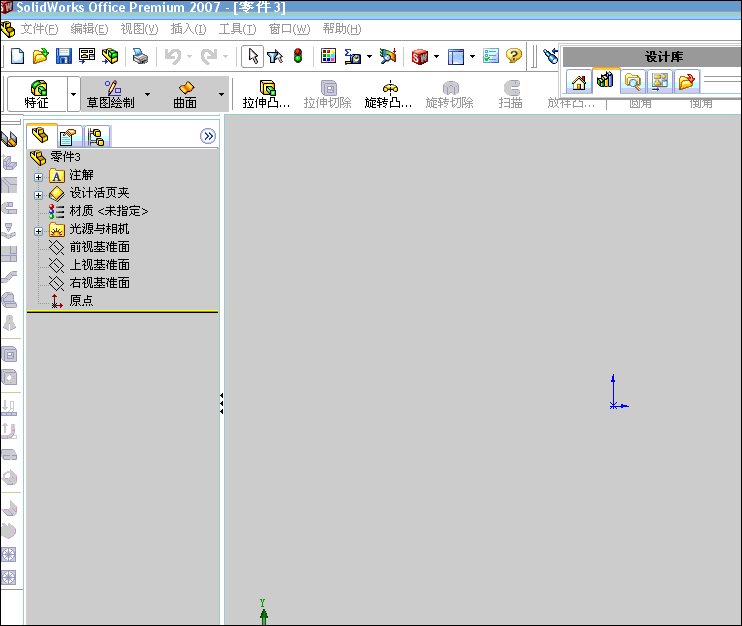Open the dropdown beside the red SW cube

pyautogui.click(x=436, y=56)
